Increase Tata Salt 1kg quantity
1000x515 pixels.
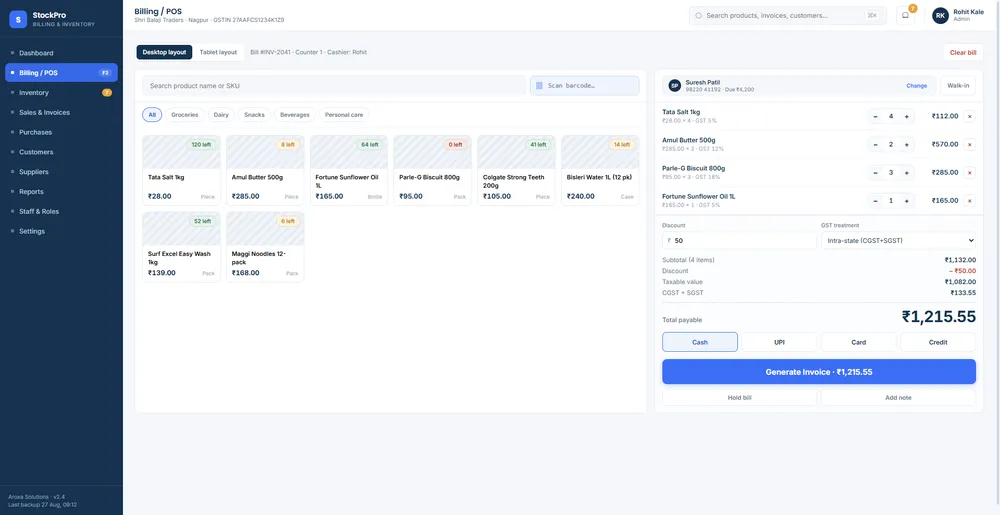(x=906, y=116)
